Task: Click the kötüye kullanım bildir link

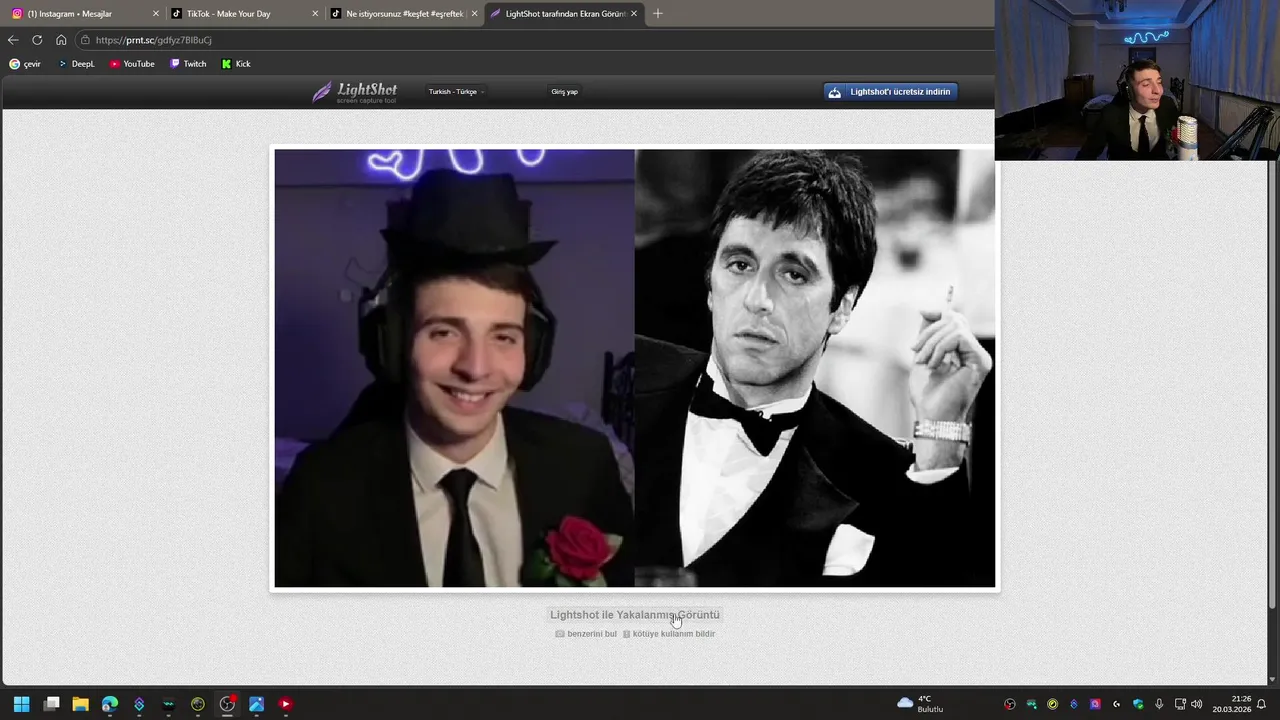Action: click(669, 634)
